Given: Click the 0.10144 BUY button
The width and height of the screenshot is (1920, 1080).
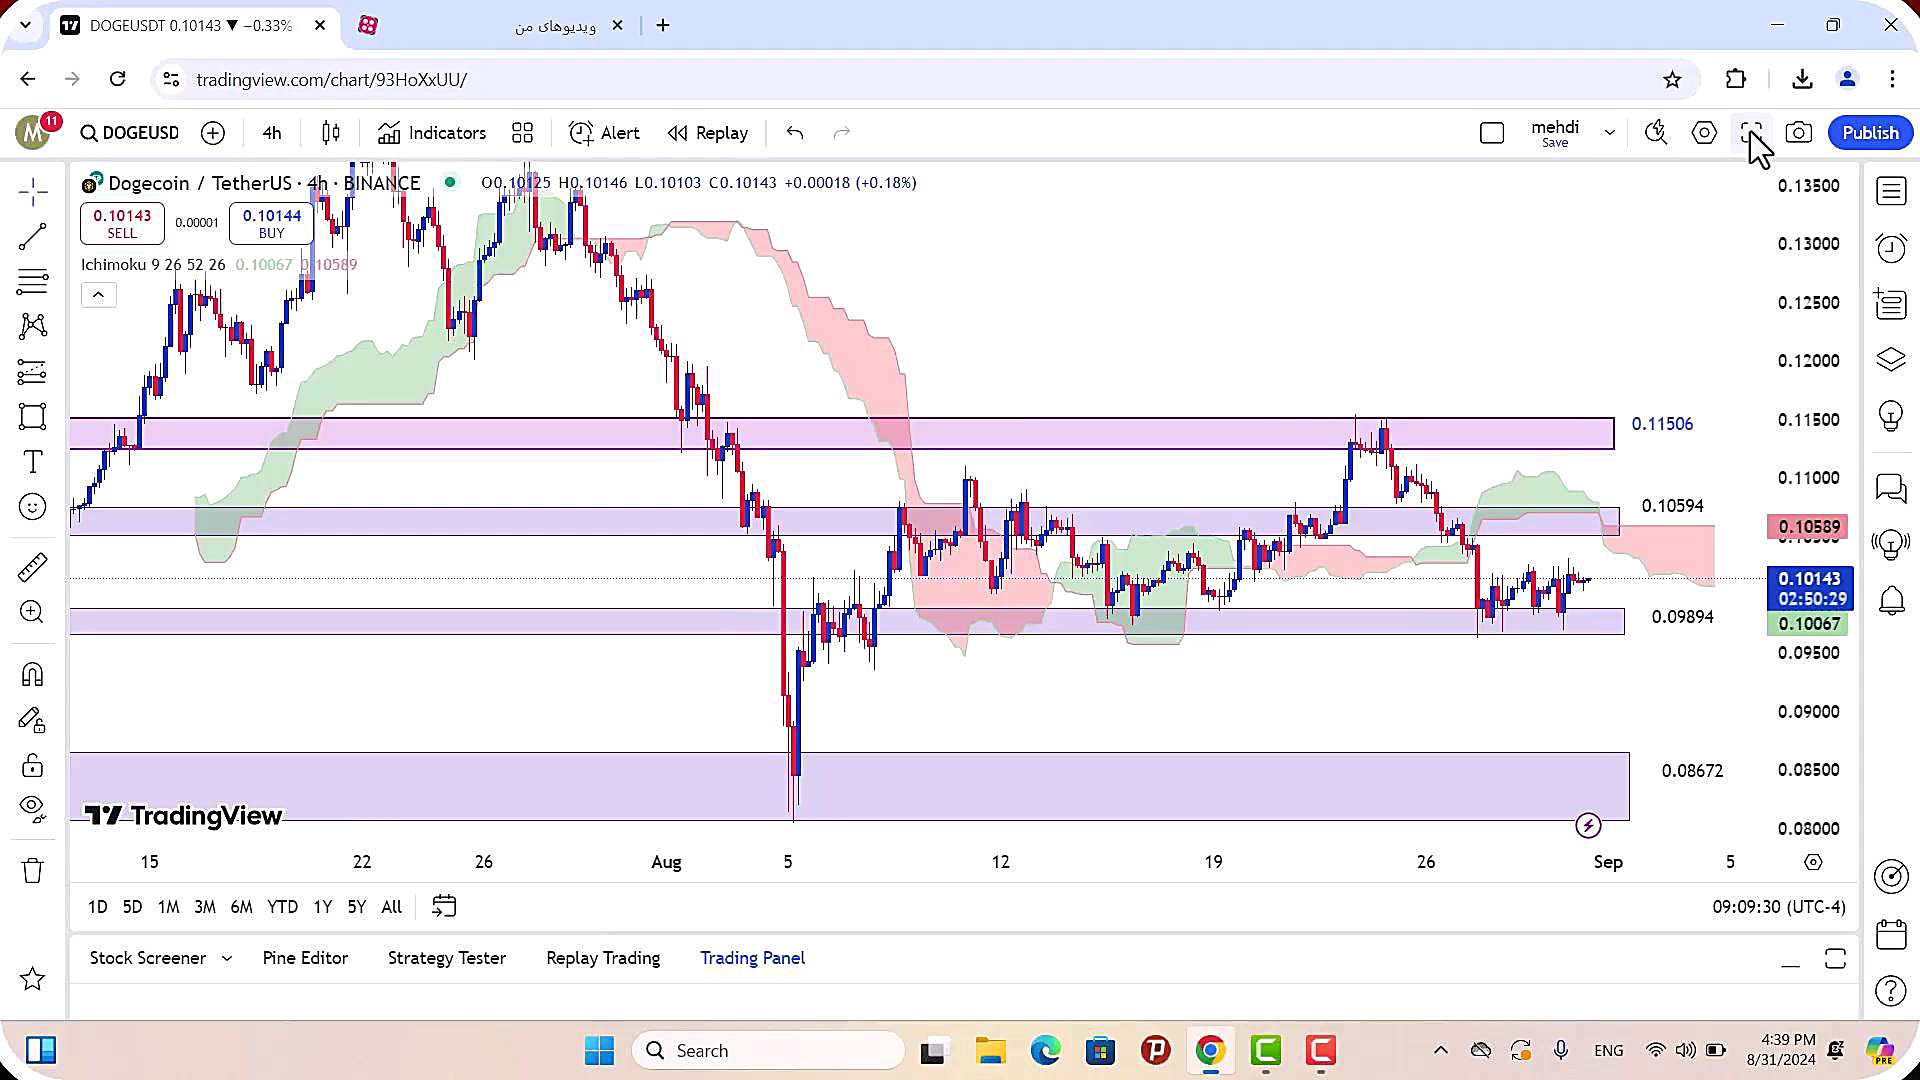Looking at the screenshot, I should pyautogui.click(x=272, y=223).
